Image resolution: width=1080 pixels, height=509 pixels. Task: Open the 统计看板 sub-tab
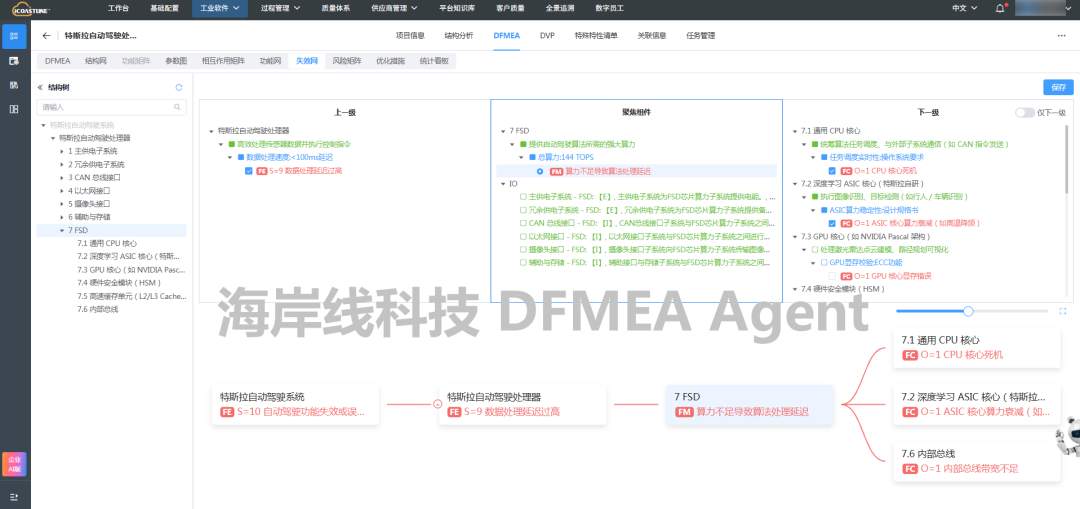tap(434, 61)
